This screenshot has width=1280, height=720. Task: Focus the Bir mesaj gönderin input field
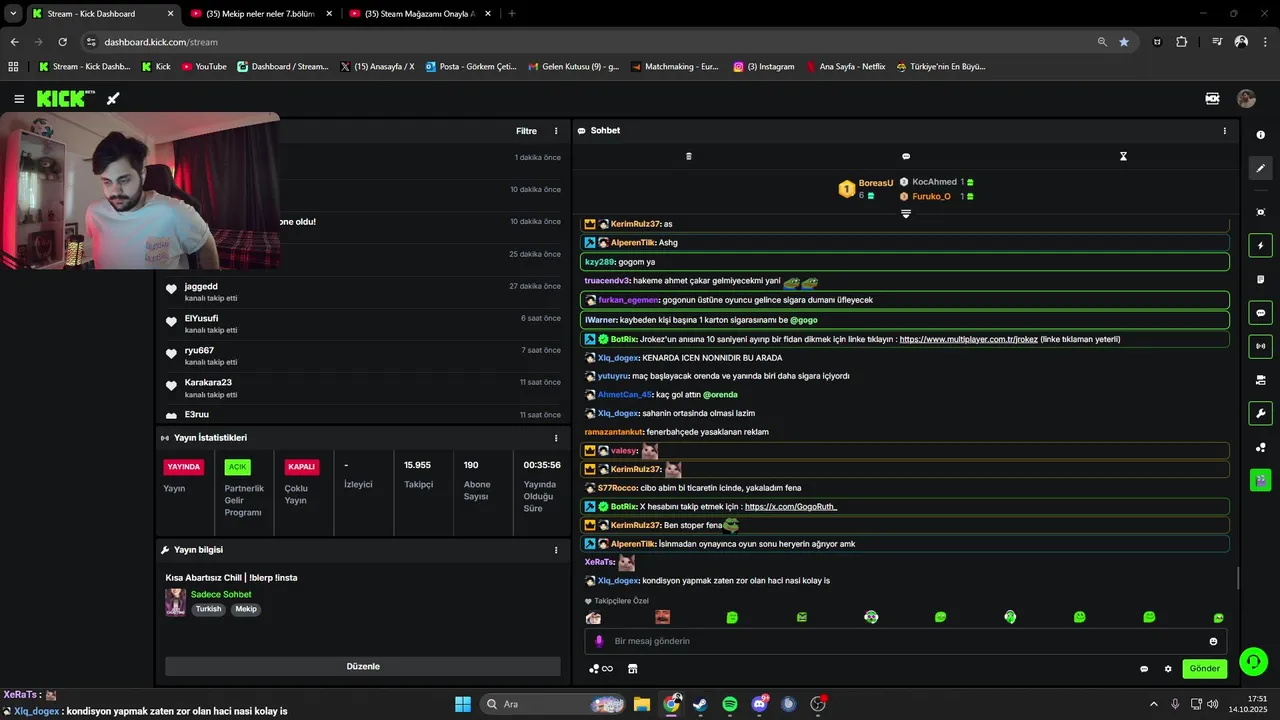pyautogui.click(x=906, y=641)
